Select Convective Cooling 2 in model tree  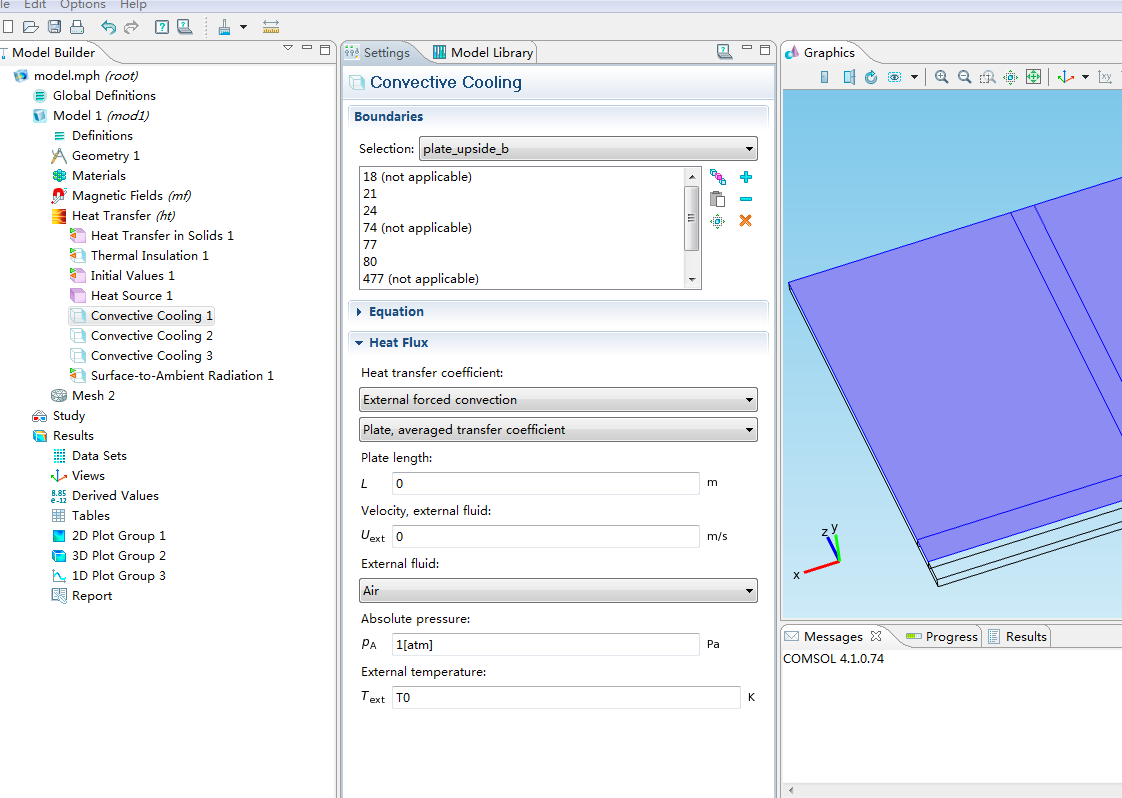pos(151,336)
